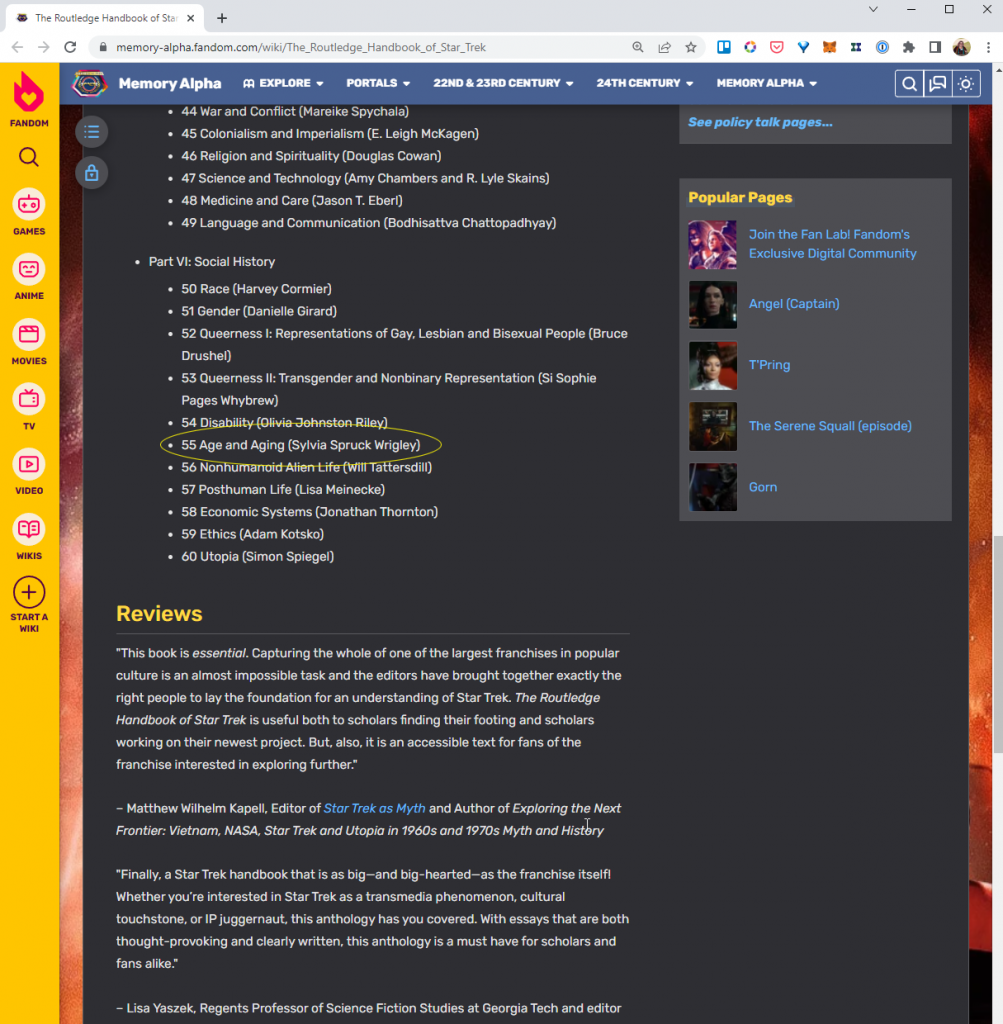Open the MetaMask fox extension icon
Screen dimensions: 1003x1024
[x=829, y=47]
